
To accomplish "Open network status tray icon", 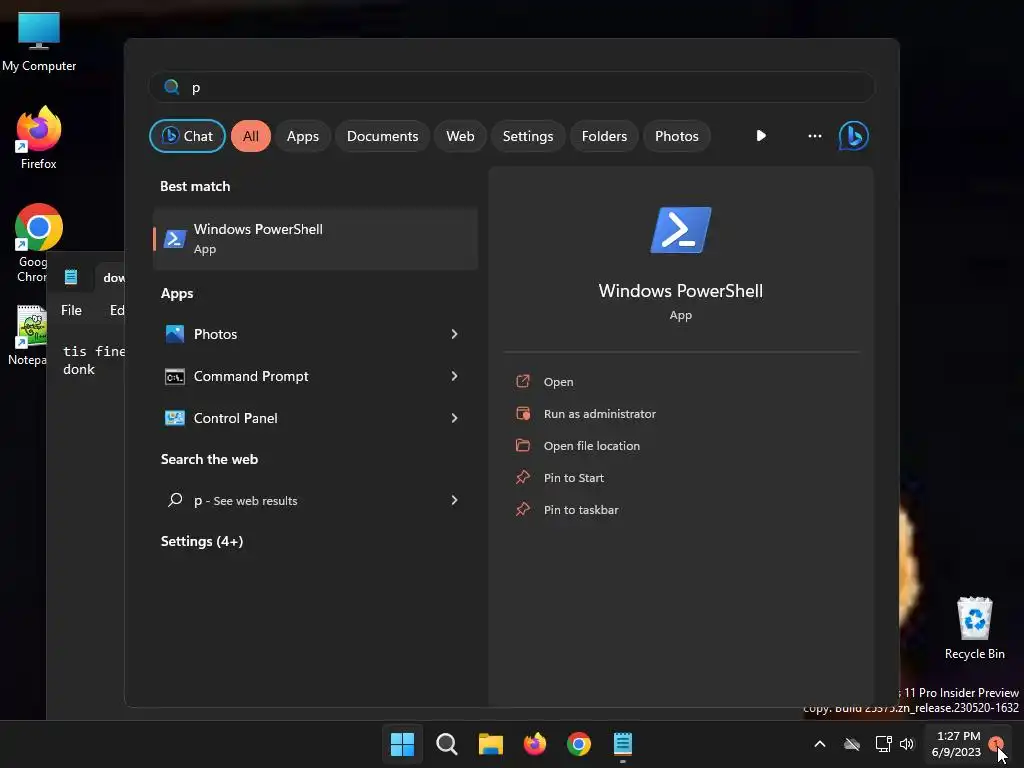I will coord(884,744).
